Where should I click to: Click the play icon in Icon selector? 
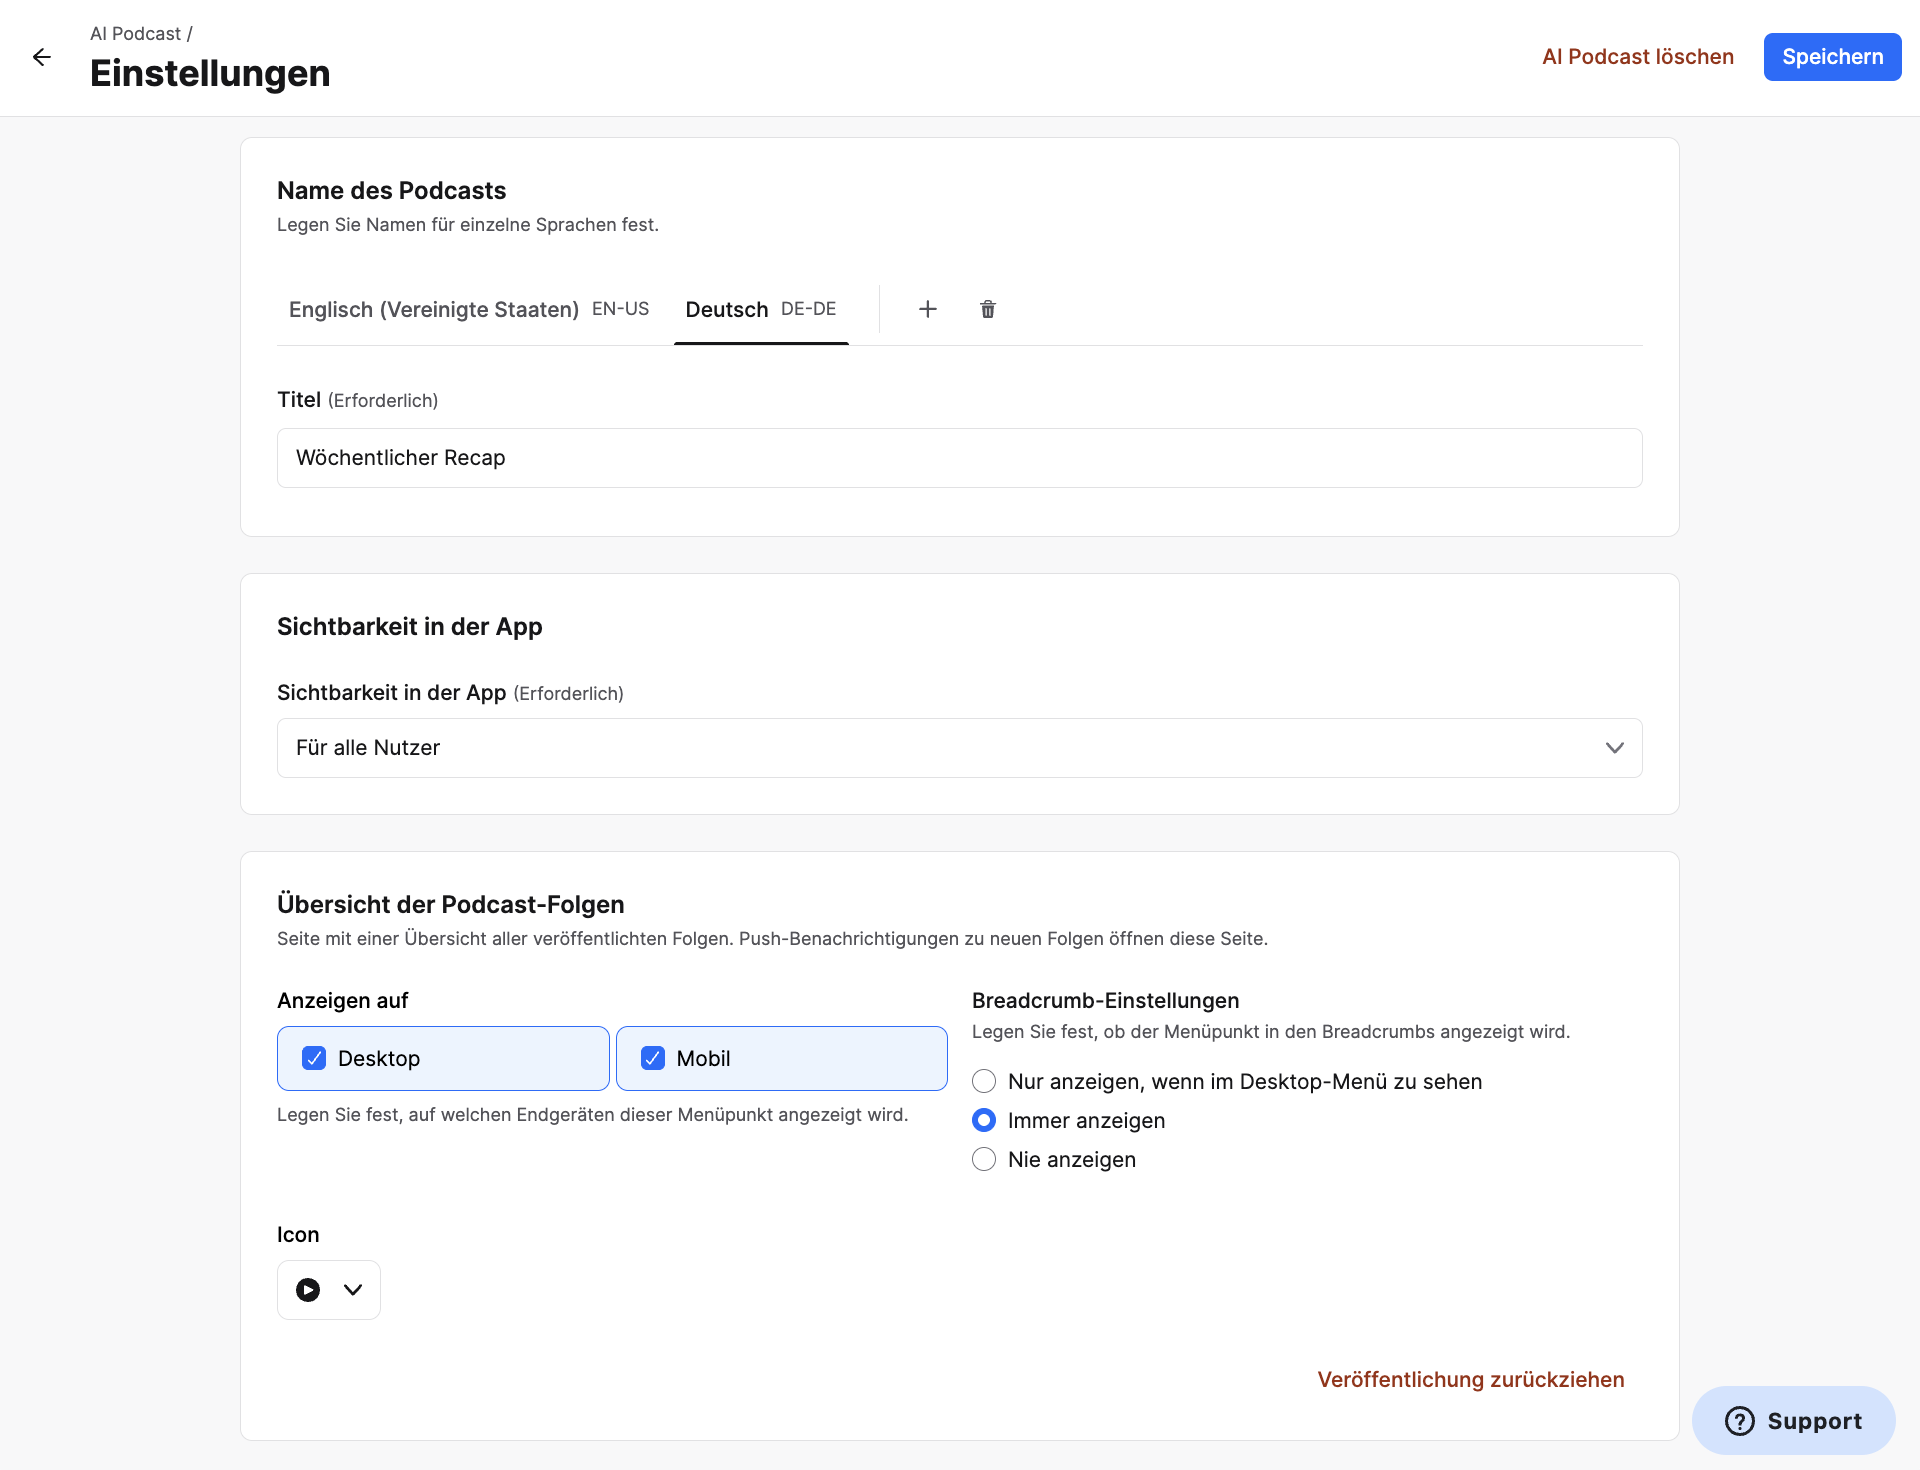tap(308, 1290)
